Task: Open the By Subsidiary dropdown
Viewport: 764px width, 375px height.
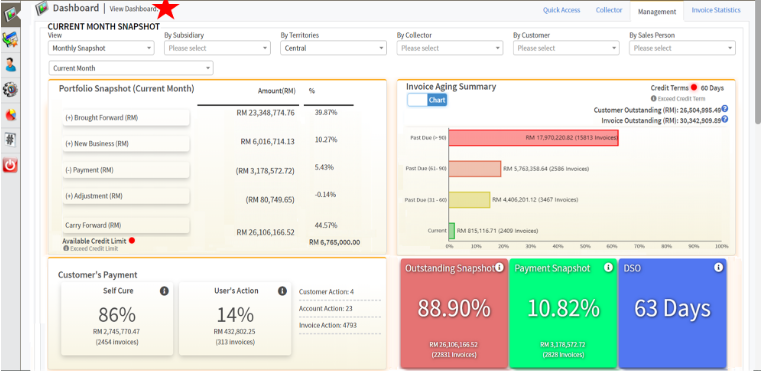Action: click(x=217, y=48)
